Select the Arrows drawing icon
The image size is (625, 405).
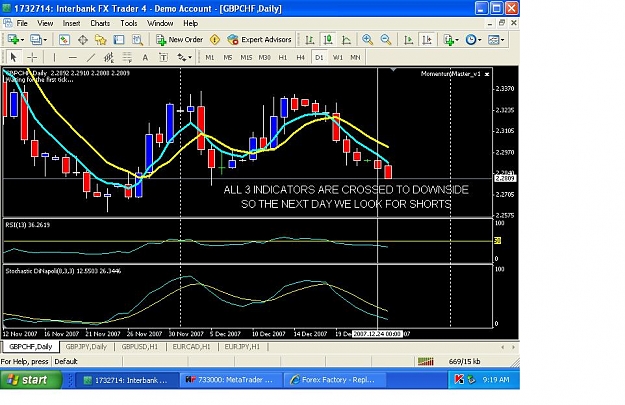pyautogui.click(x=181, y=57)
